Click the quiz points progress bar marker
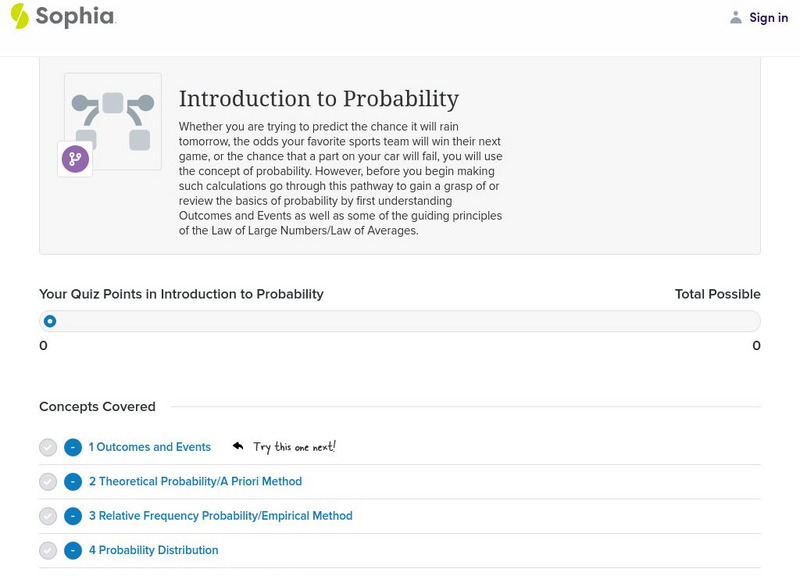This screenshot has height=576, width=800. pos(50,321)
